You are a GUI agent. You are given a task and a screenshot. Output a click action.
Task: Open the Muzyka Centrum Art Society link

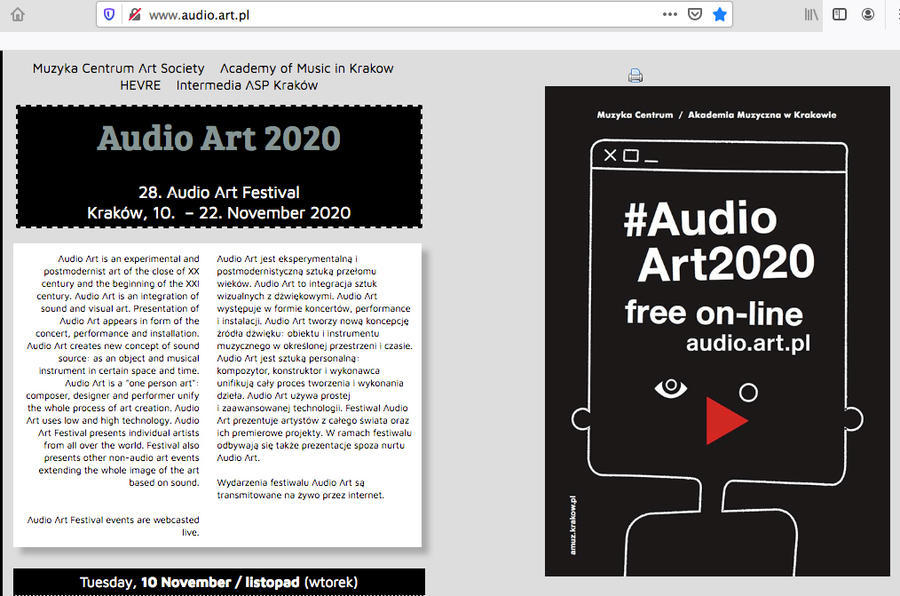tap(118, 68)
